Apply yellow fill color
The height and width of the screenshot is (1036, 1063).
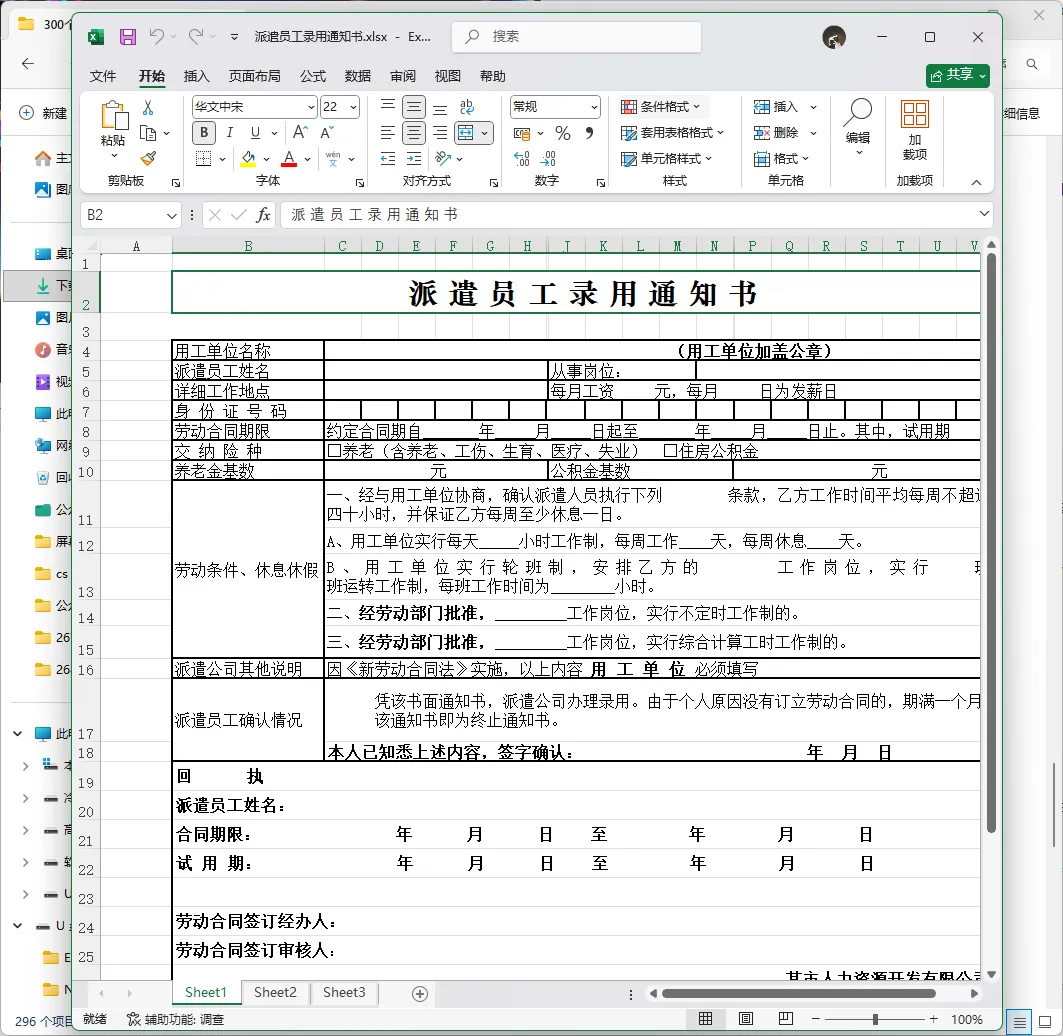click(x=249, y=159)
